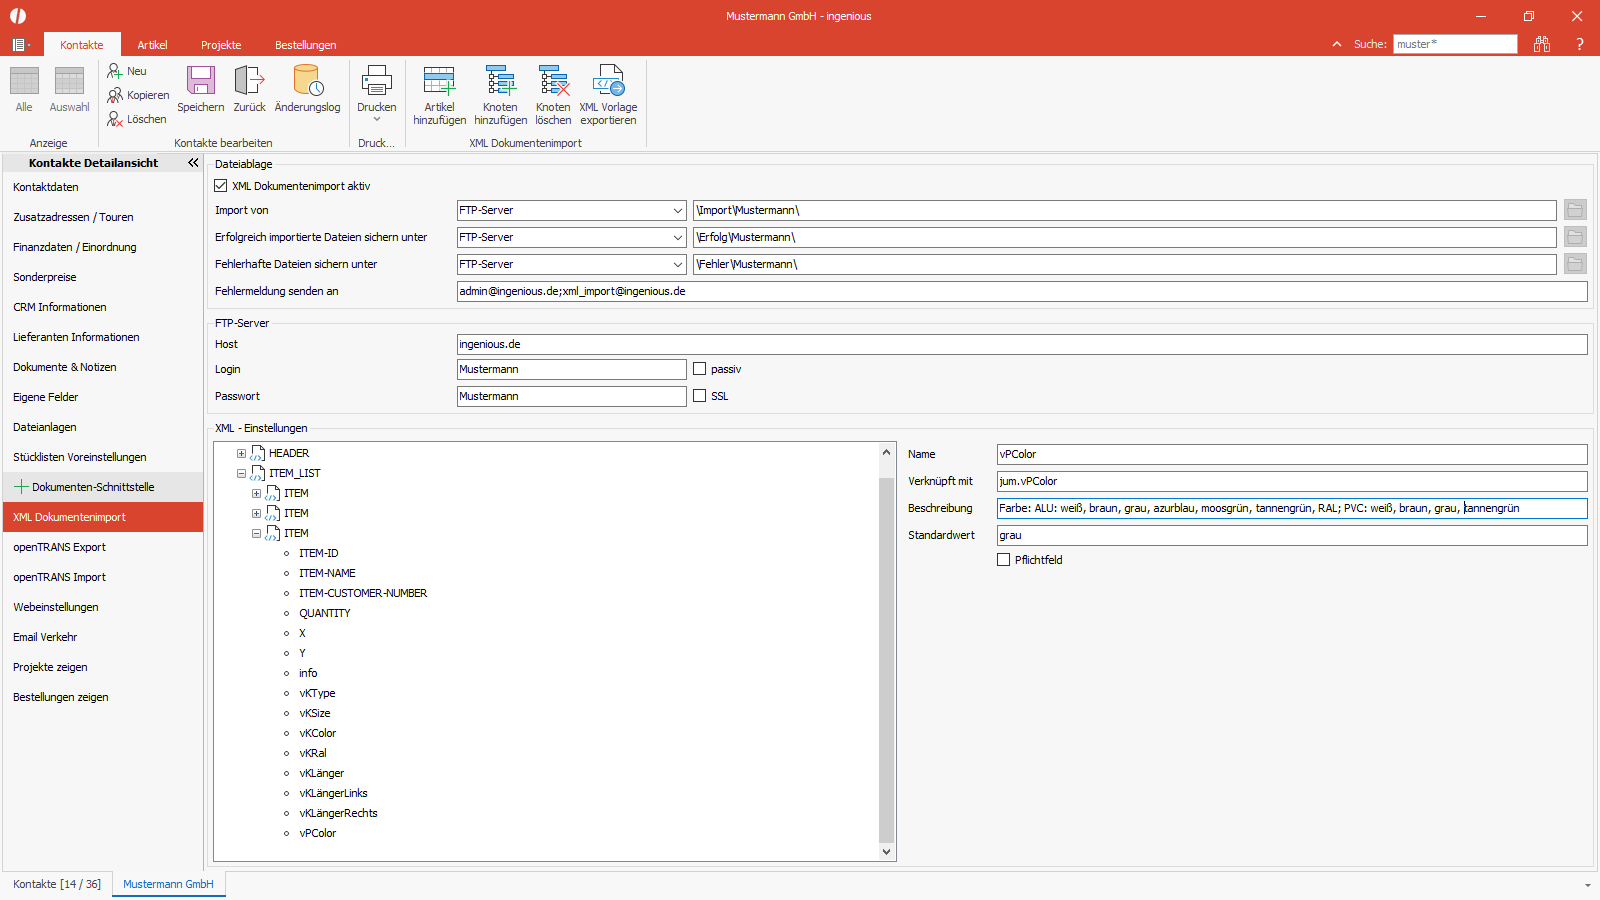Click the XML tree scrollbar thumb
The width and height of the screenshot is (1600, 900).
click(886, 660)
